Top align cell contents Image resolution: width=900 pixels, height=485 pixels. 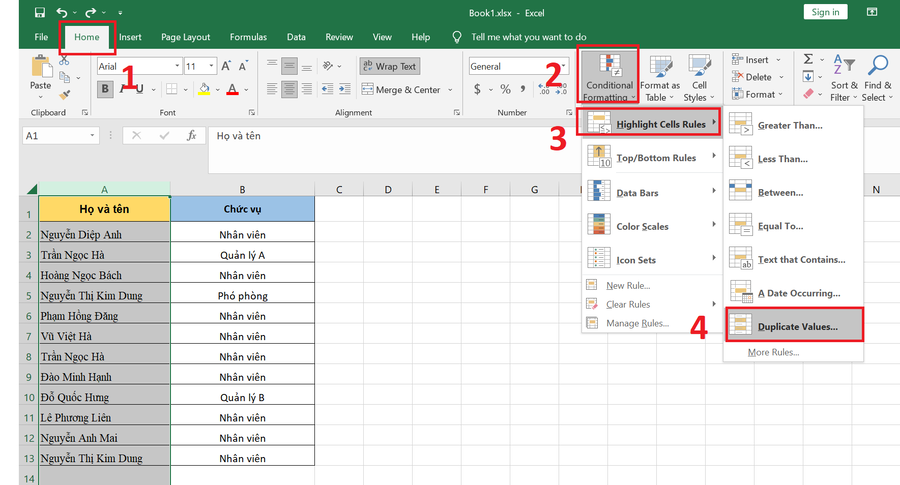tap(272, 66)
